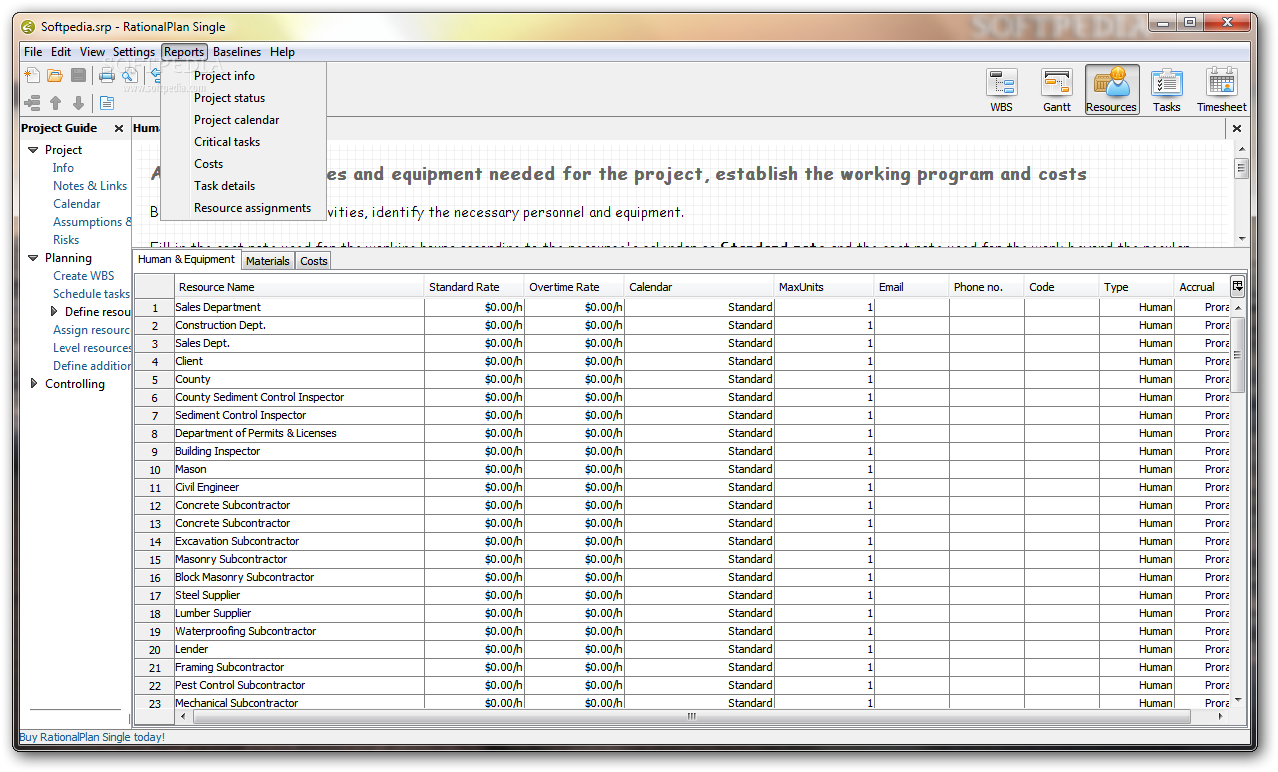Open the Baselines menu
The width and height of the screenshot is (1278, 772).
coord(237,52)
